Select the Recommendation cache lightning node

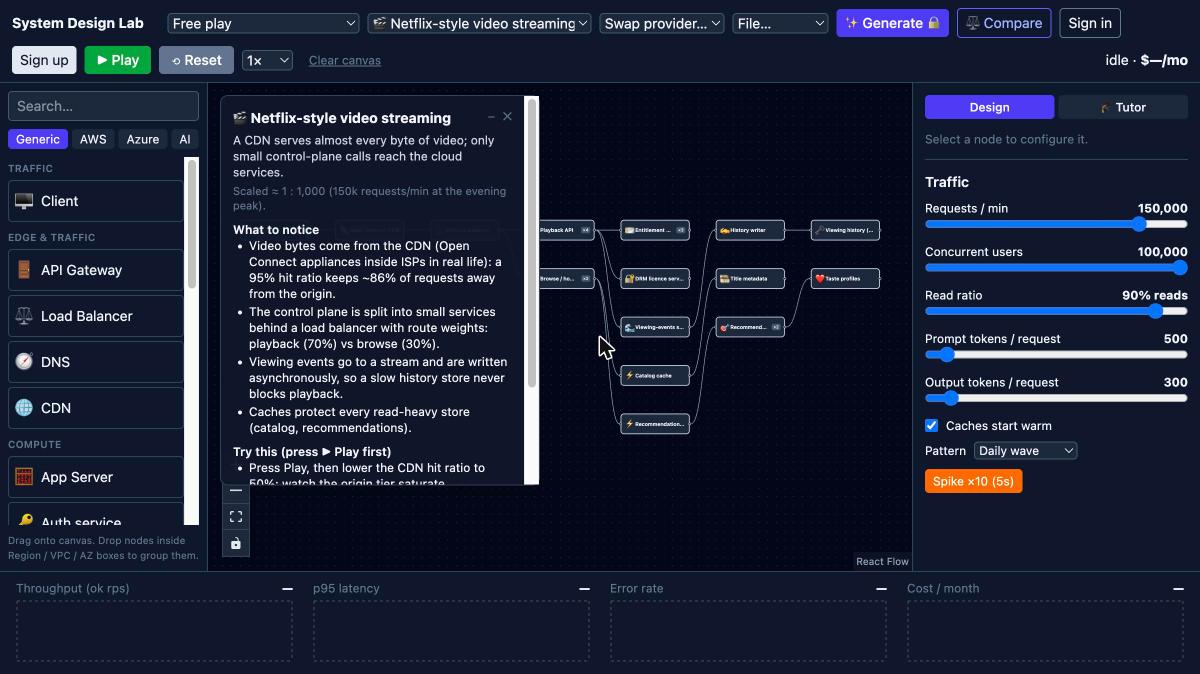pyautogui.click(x=655, y=424)
